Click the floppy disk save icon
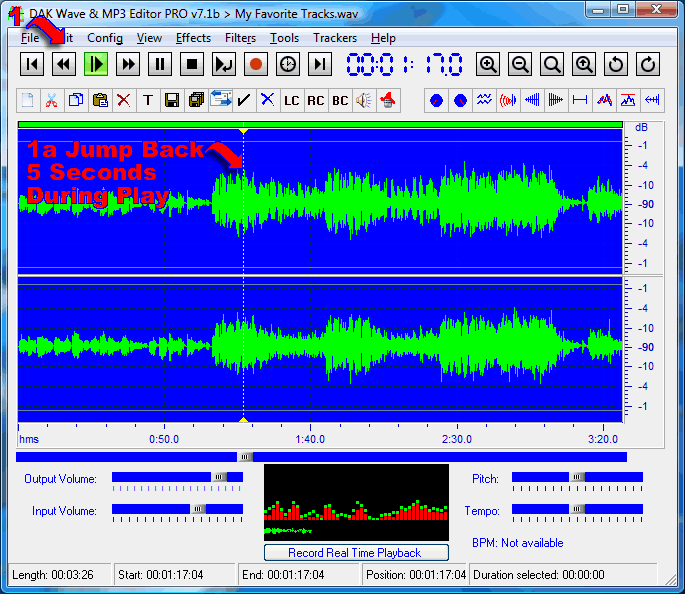This screenshot has height=594, width=685. pos(172,100)
